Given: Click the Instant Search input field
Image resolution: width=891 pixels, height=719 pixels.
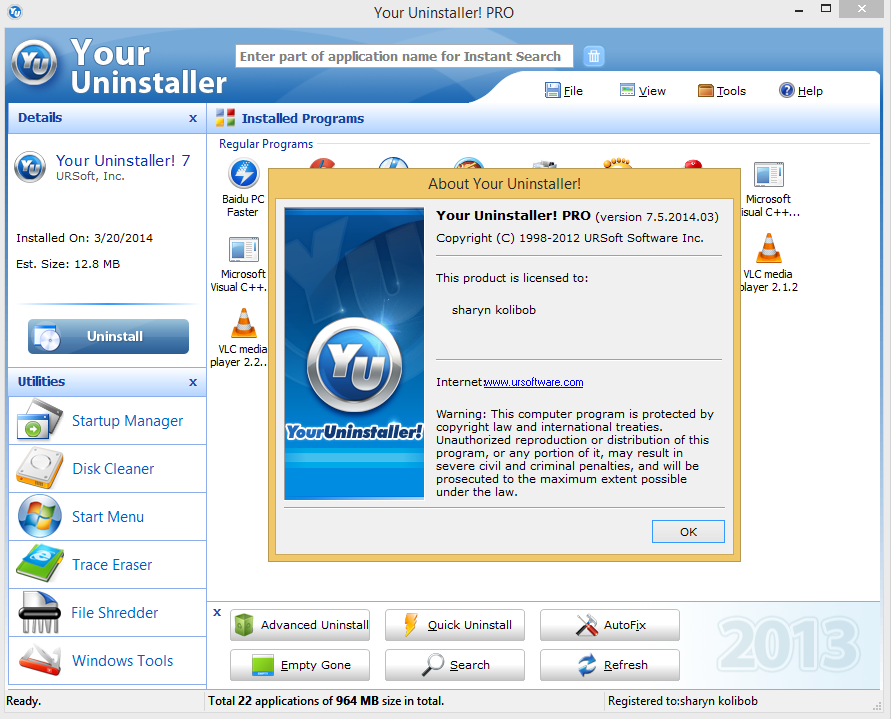Looking at the screenshot, I should [x=404, y=56].
